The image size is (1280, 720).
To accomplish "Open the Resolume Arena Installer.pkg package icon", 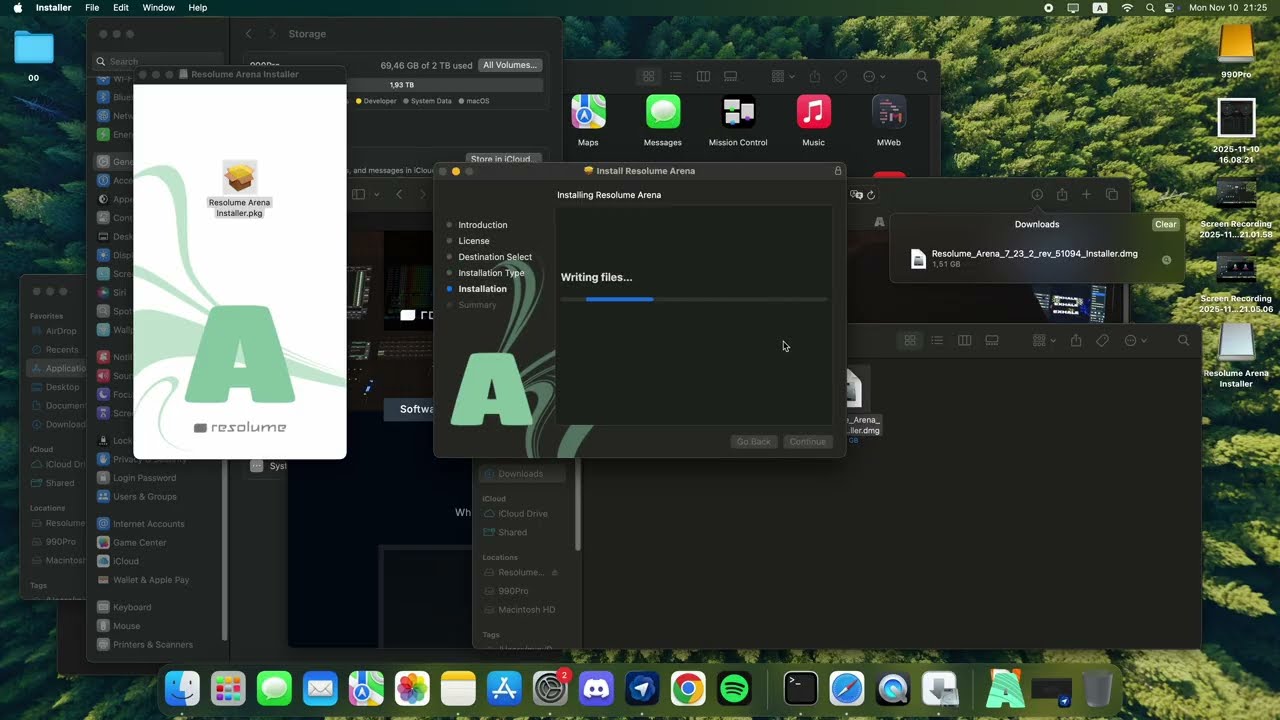I will [x=240, y=178].
